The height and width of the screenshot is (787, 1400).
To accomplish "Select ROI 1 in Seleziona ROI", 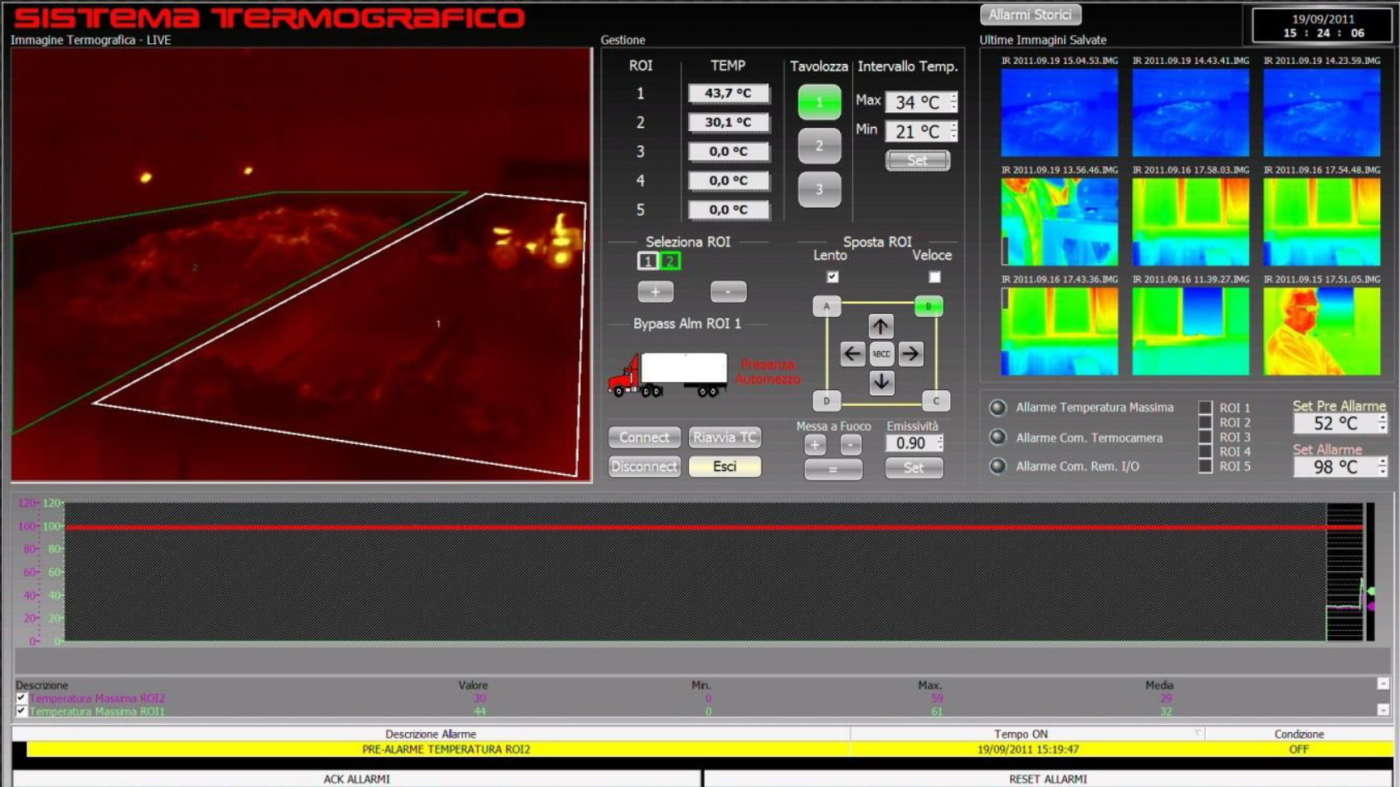I will pyautogui.click(x=648, y=262).
